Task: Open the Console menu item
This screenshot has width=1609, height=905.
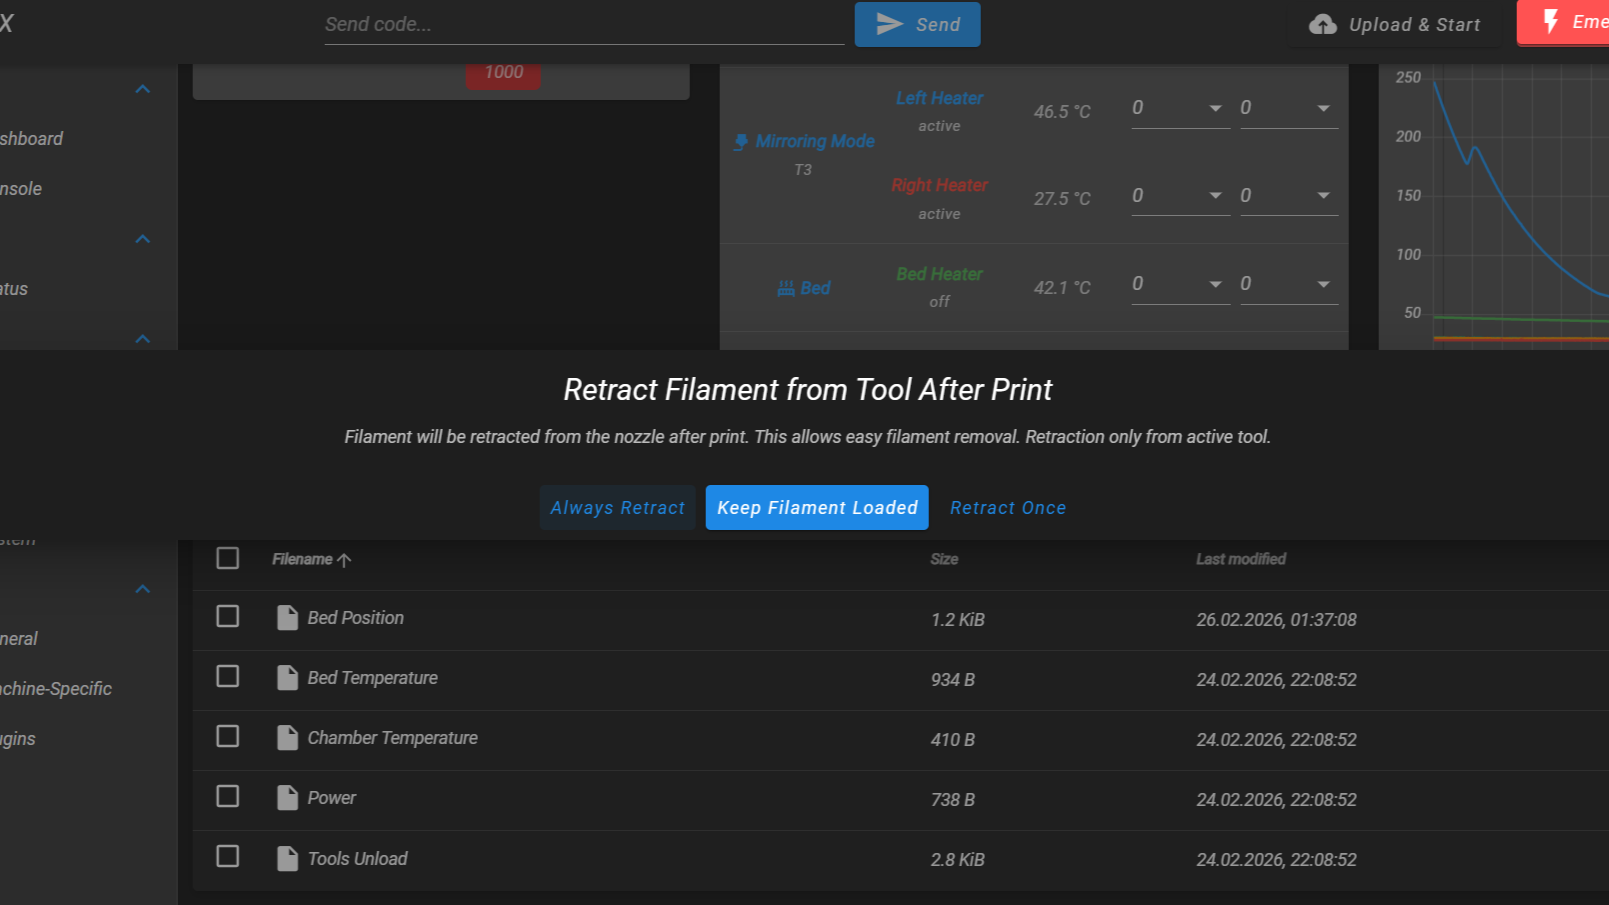Action: click(x=21, y=189)
